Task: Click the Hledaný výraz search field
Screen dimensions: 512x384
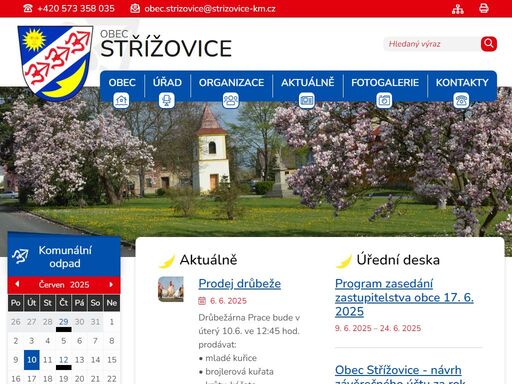Action: point(432,44)
